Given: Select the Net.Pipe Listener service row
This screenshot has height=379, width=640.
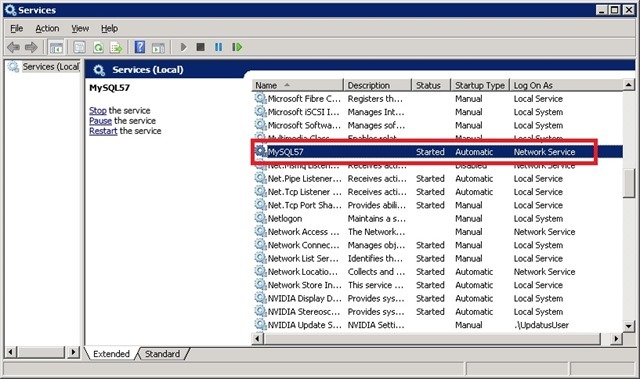Looking at the screenshot, I should (438, 178).
